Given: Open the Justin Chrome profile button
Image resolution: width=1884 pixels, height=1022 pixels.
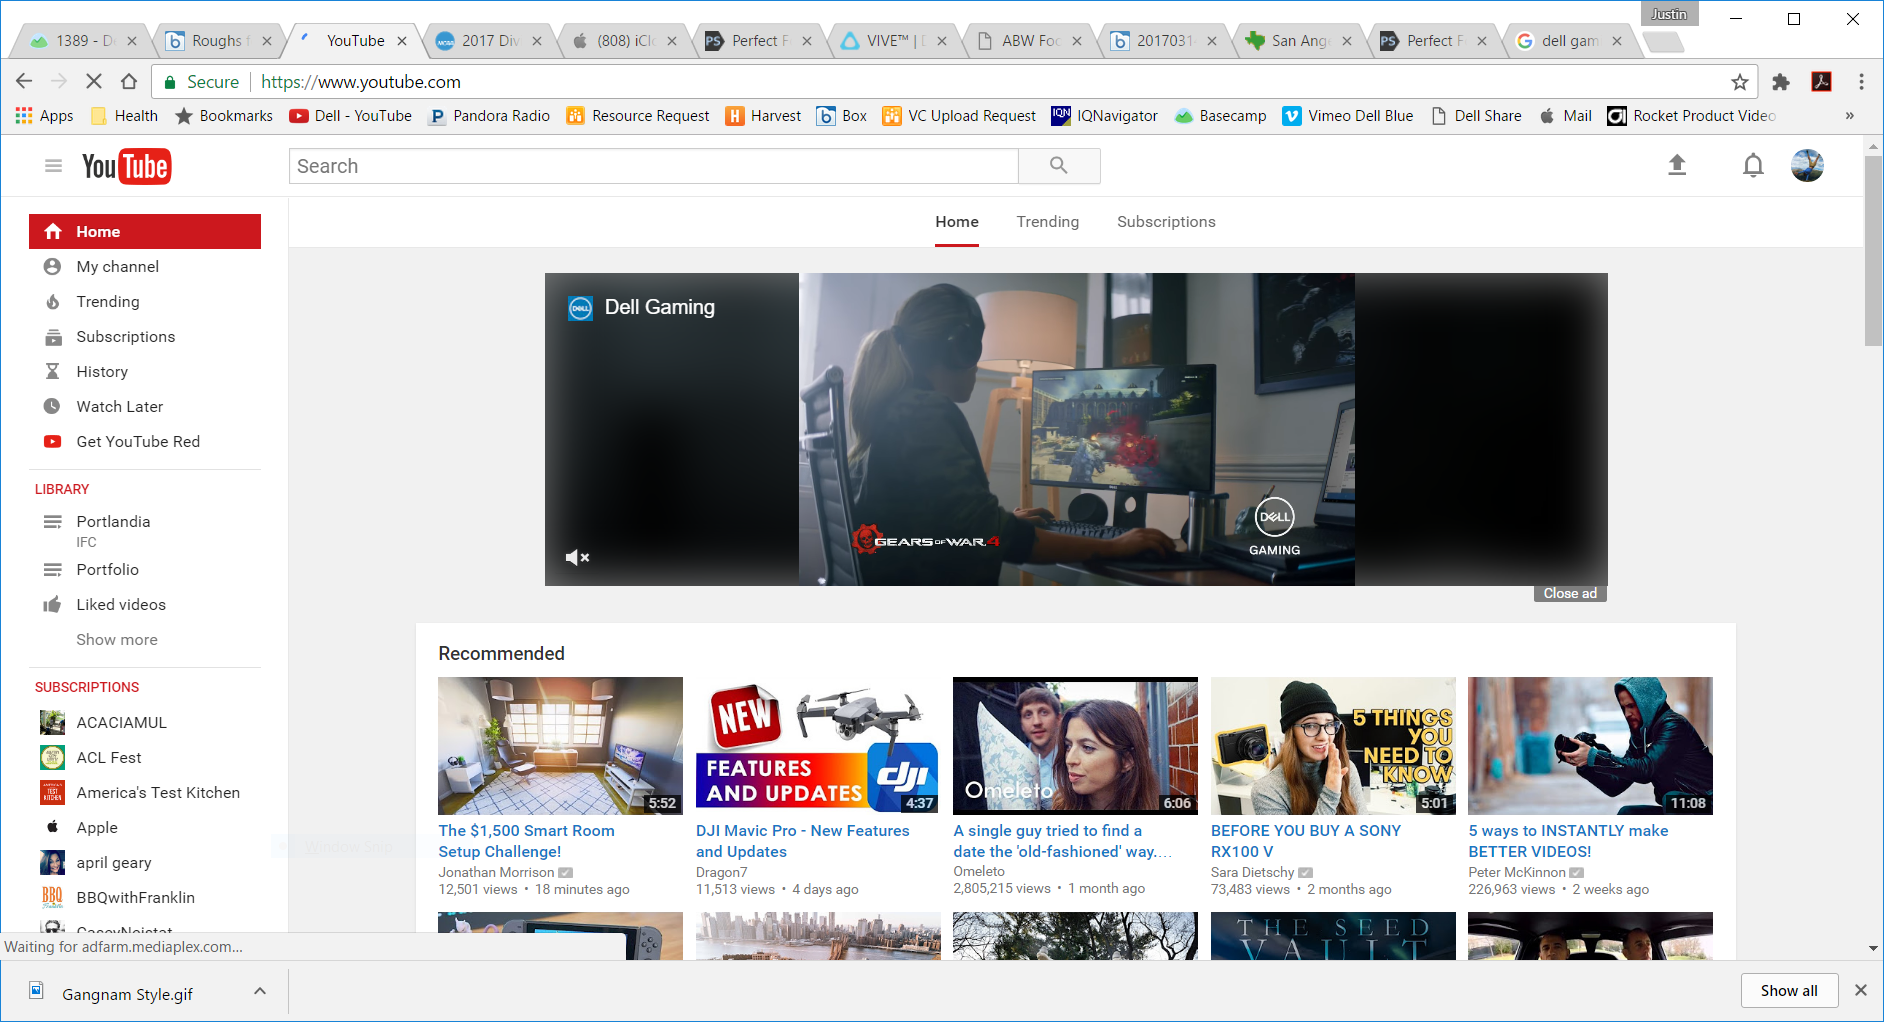Looking at the screenshot, I should [1669, 14].
